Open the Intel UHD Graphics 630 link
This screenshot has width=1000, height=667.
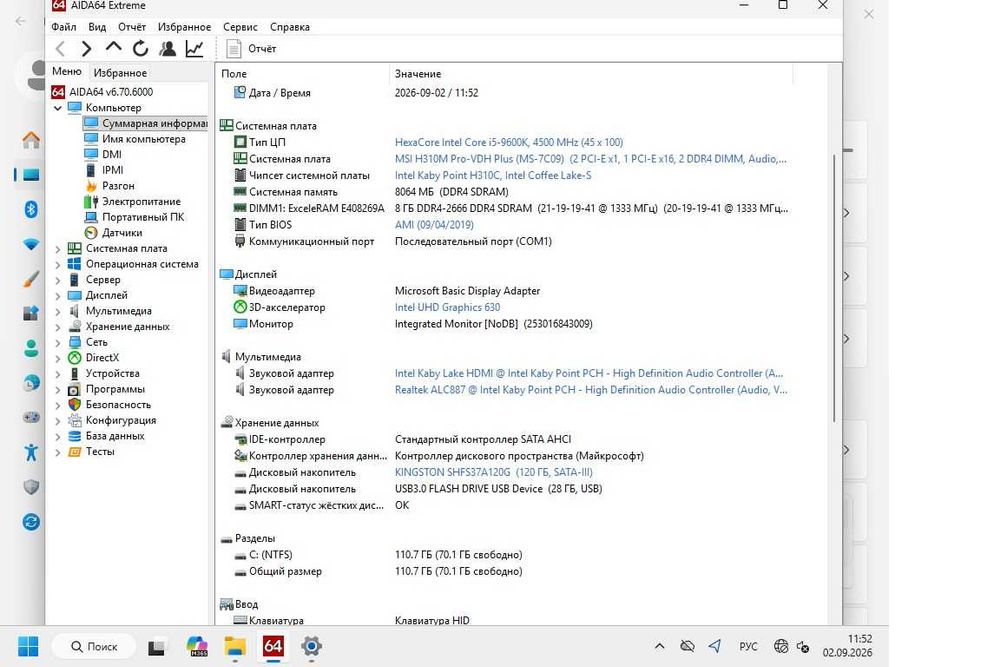click(x=447, y=307)
